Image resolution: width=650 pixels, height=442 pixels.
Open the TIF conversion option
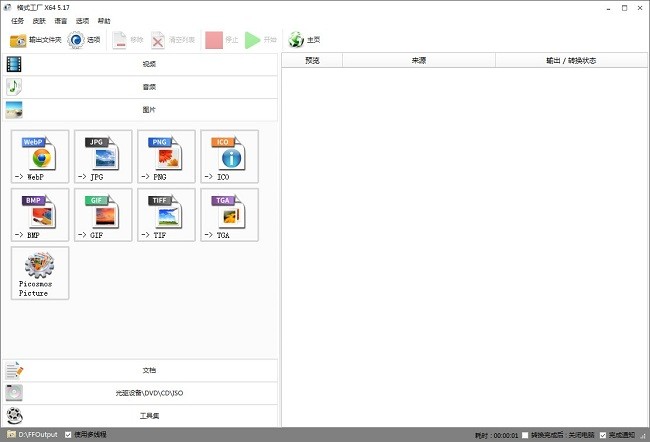point(166,214)
